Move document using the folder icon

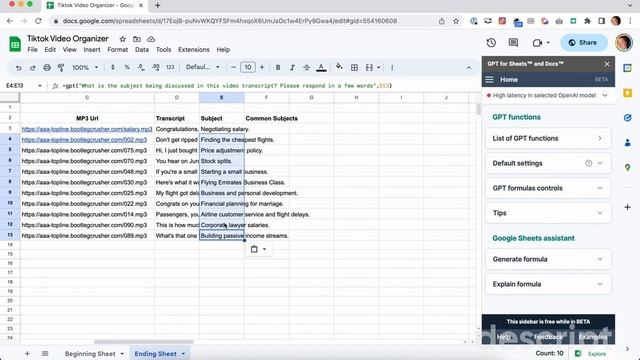point(137,39)
